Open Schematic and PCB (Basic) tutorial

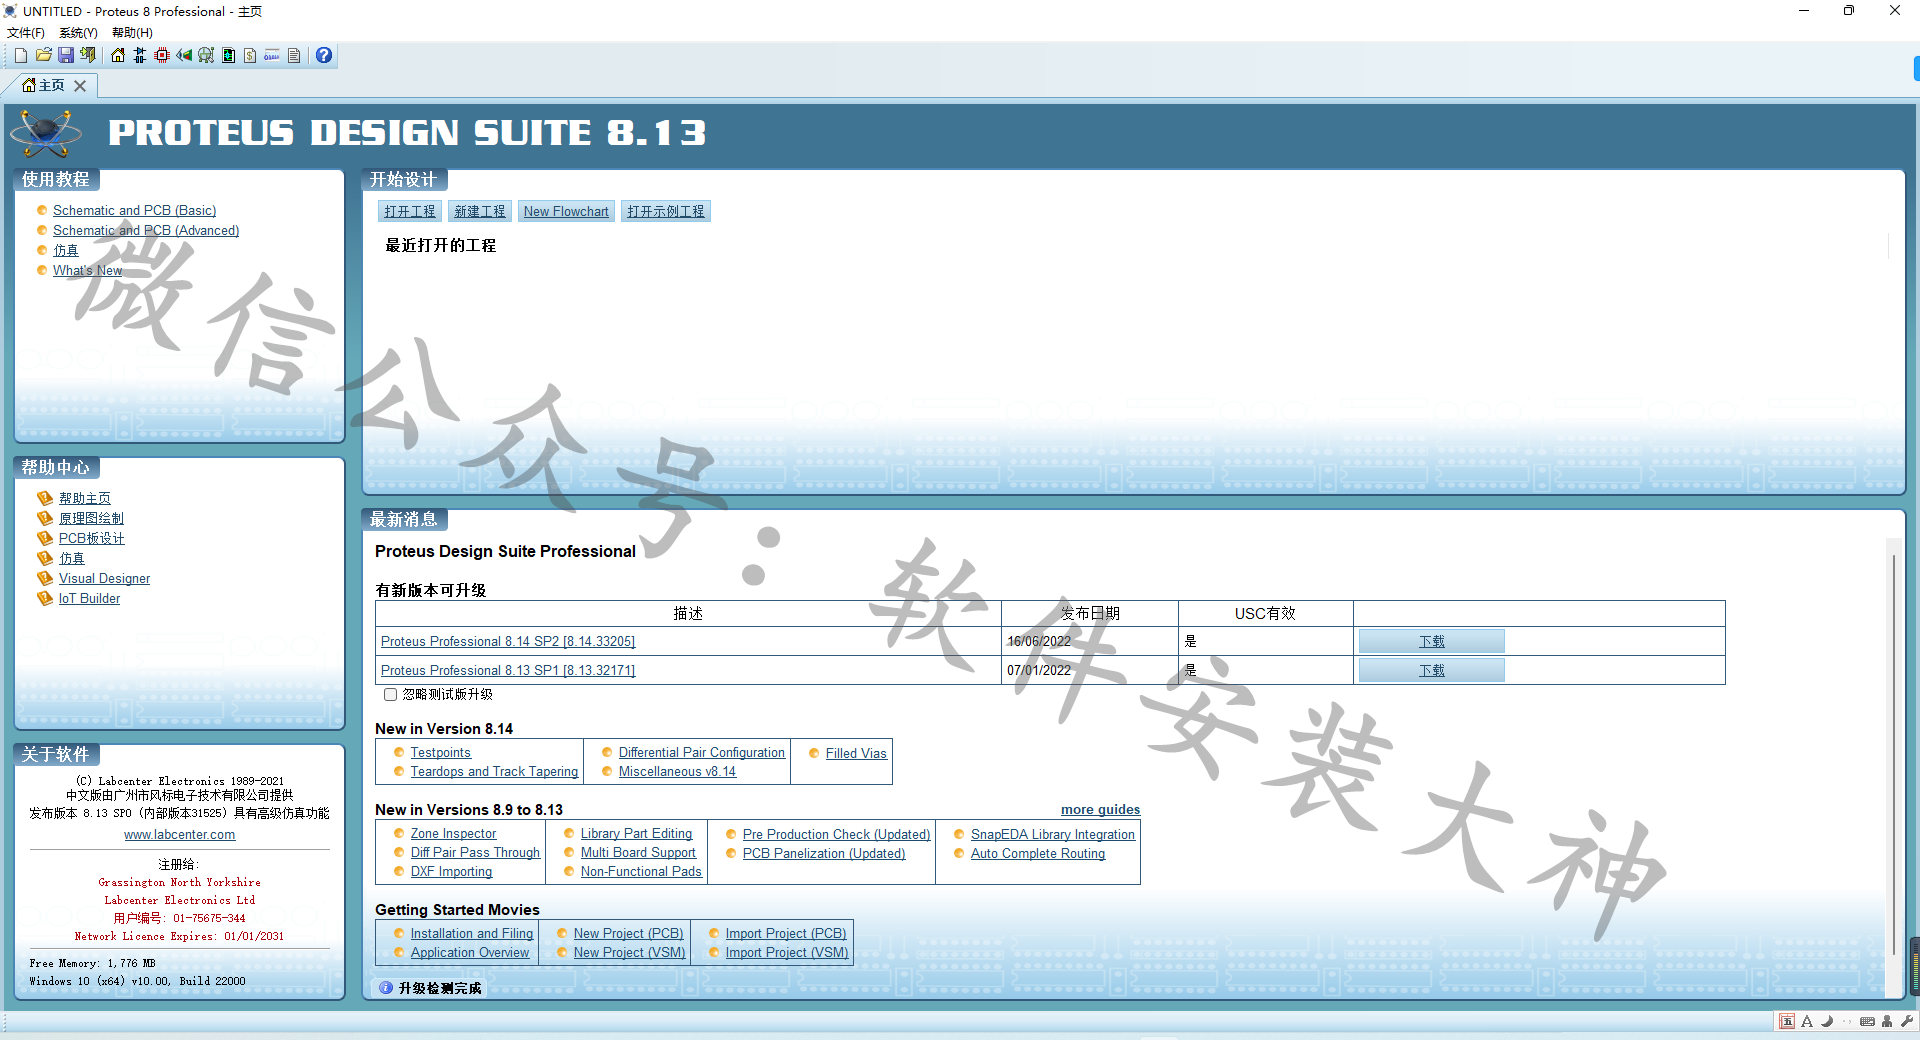tap(134, 211)
